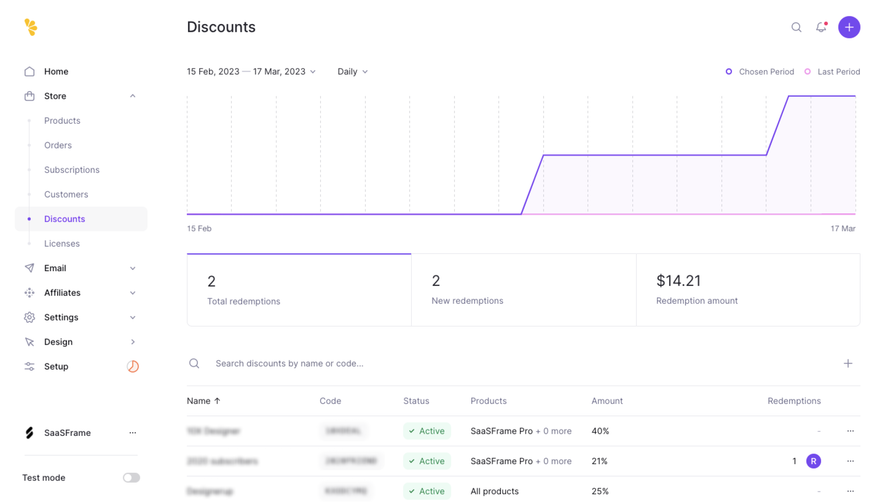Click the Design cursor icon

pyautogui.click(x=29, y=342)
